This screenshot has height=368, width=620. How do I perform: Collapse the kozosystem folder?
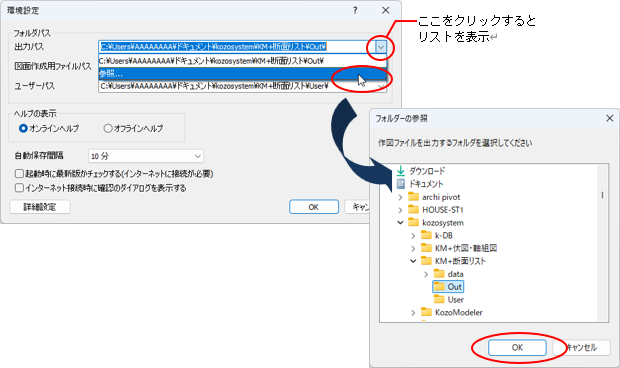[x=400, y=223]
